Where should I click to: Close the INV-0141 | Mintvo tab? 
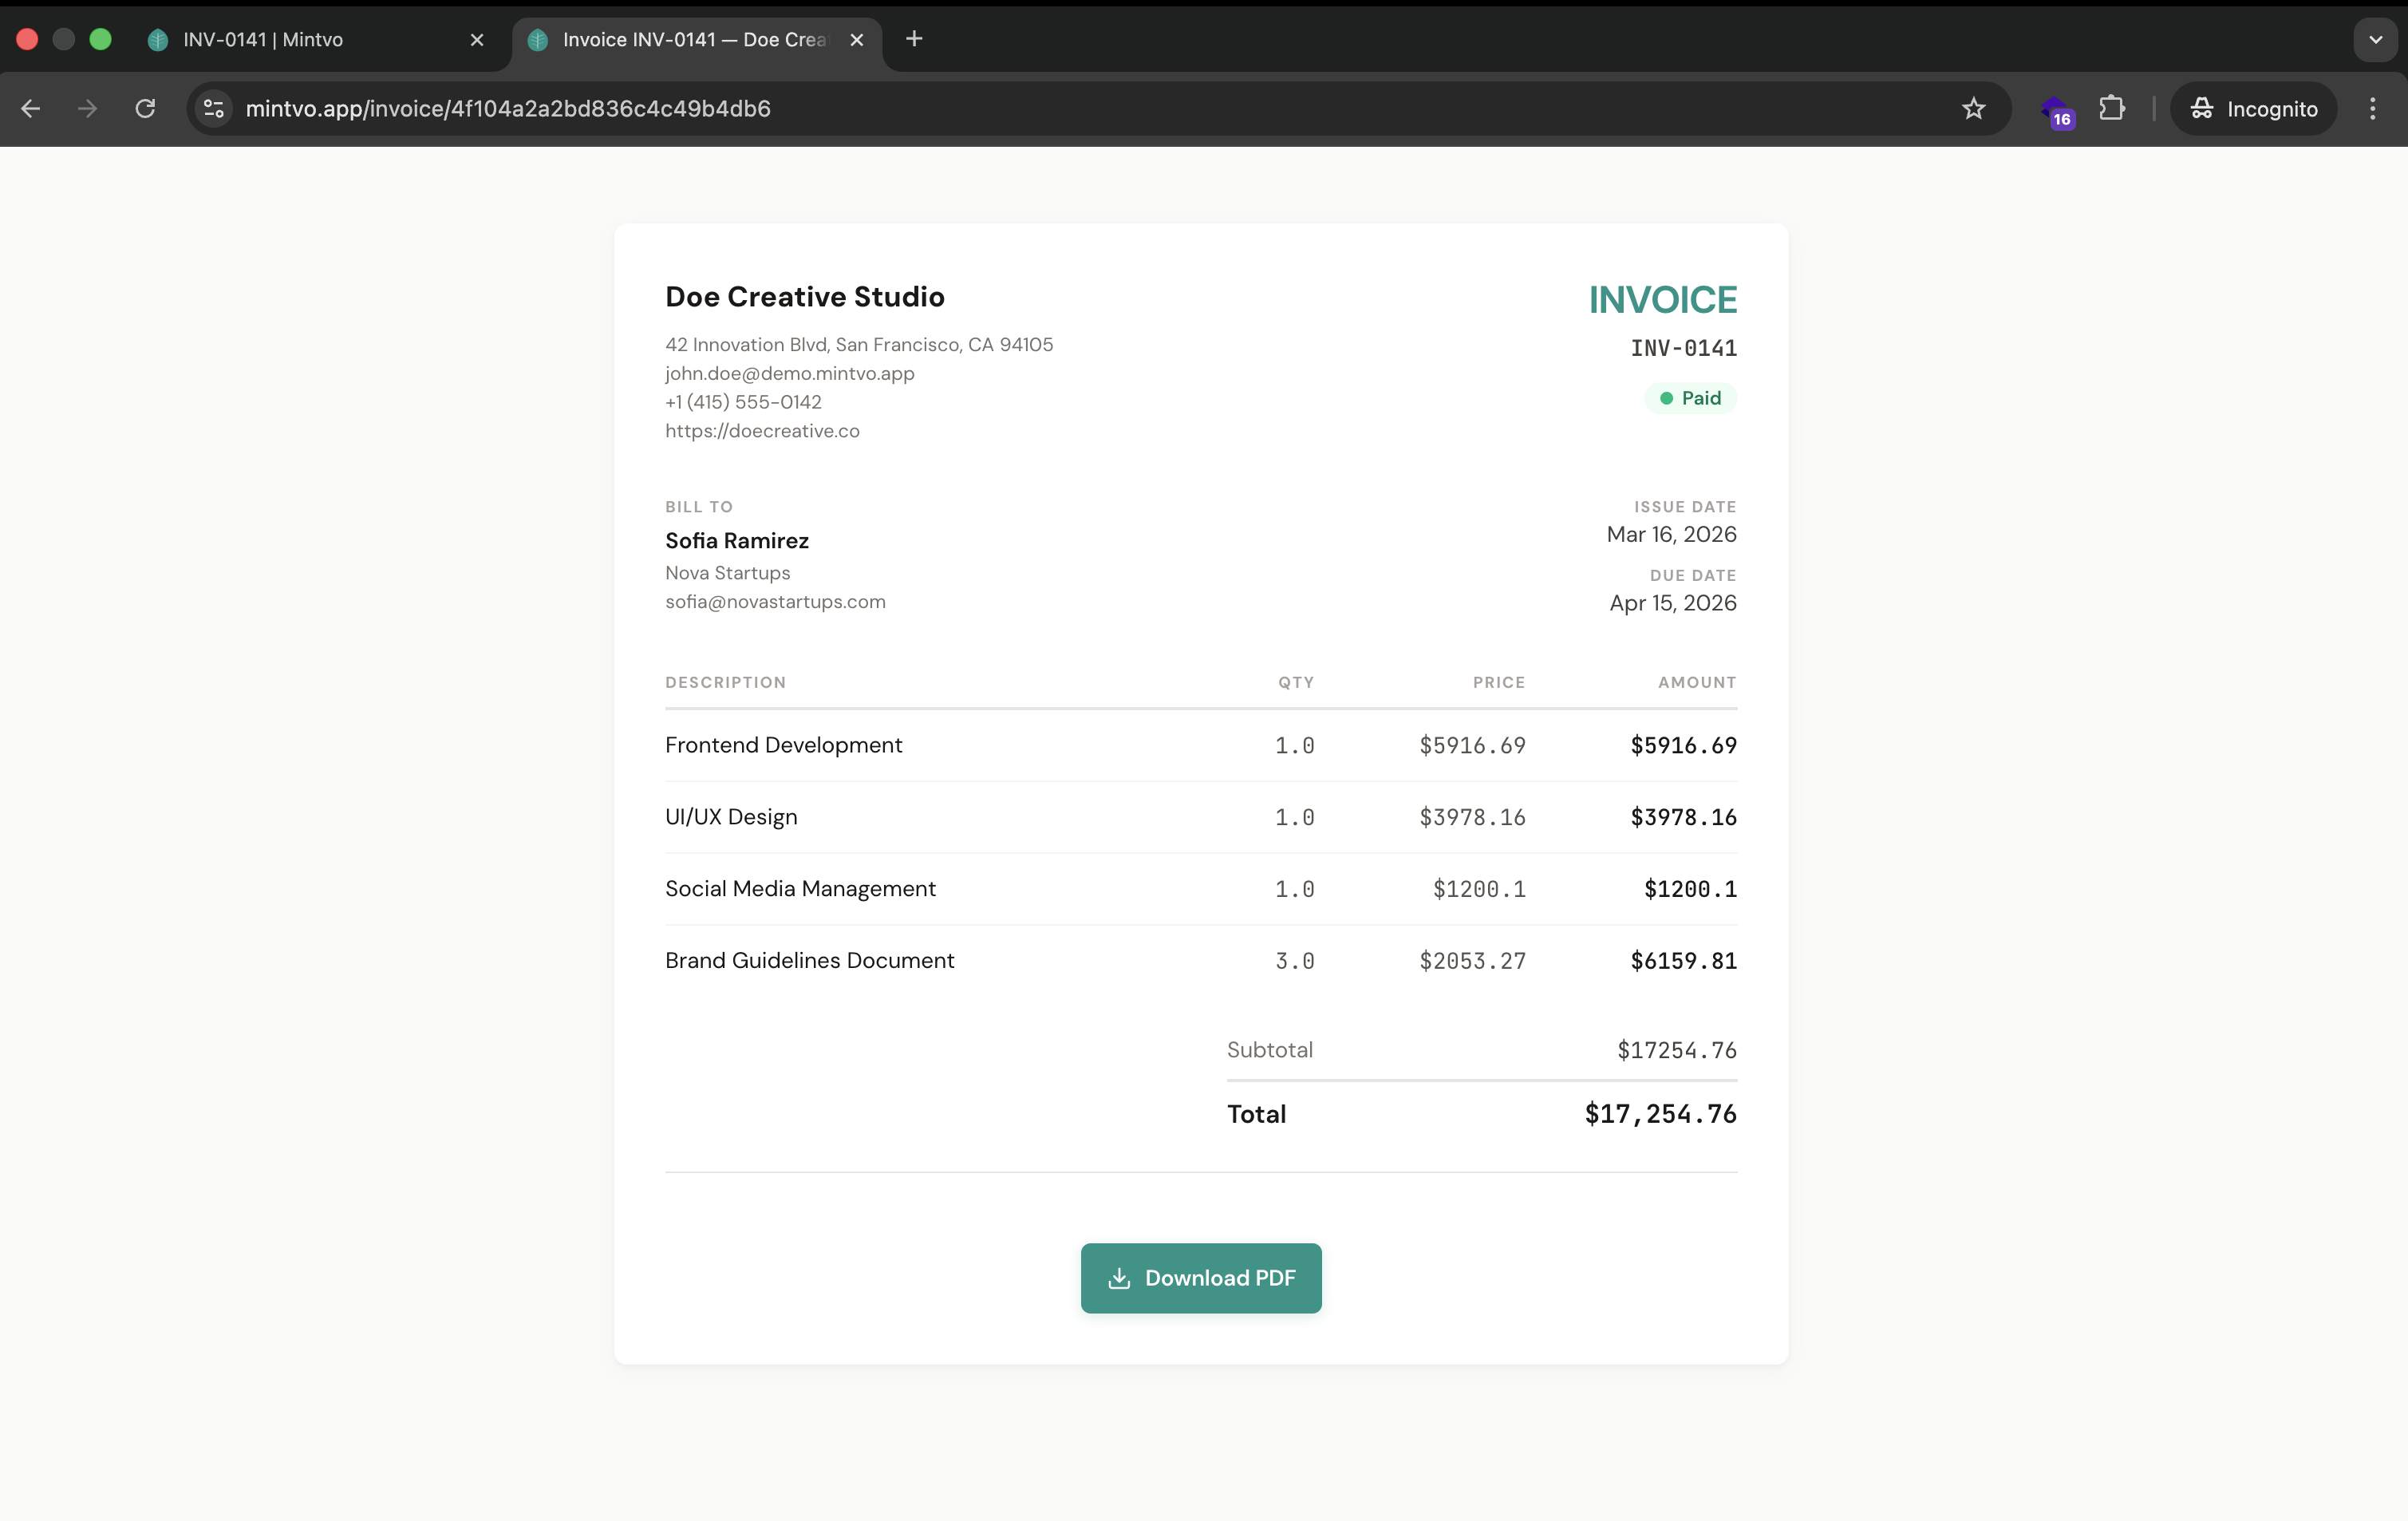pos(477,40)
